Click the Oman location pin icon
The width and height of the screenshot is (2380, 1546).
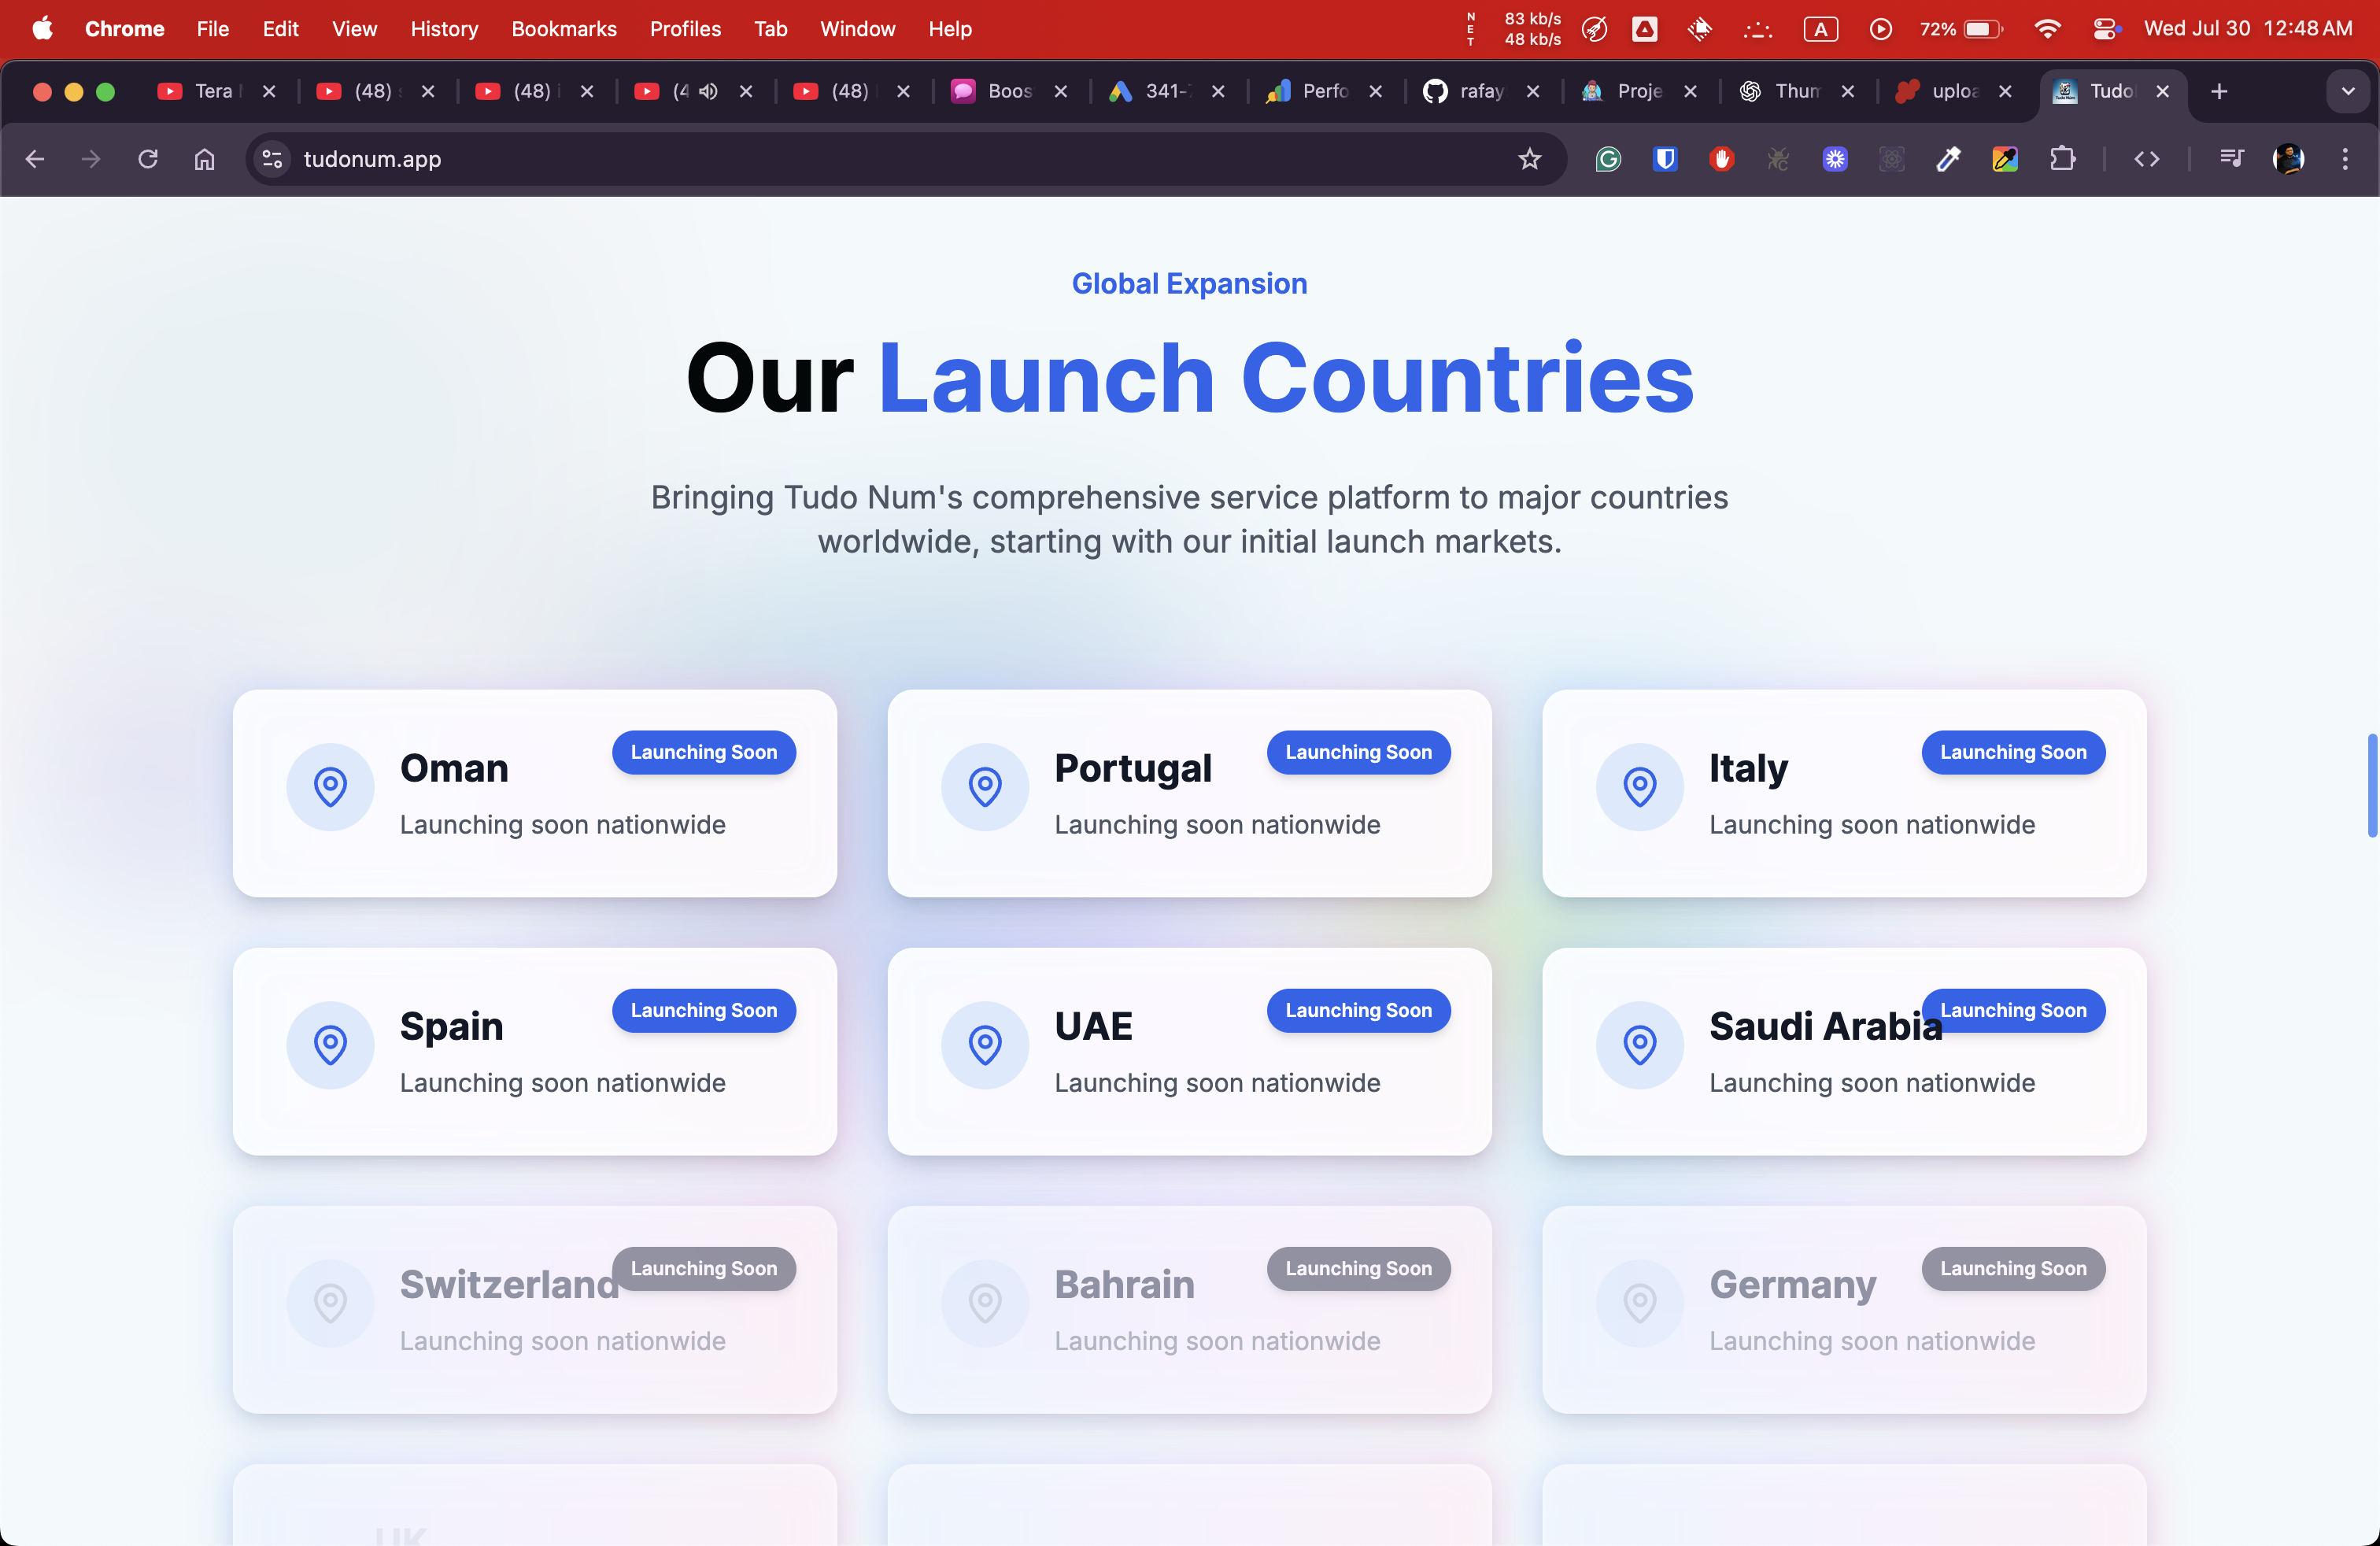(x=330, y=786)
